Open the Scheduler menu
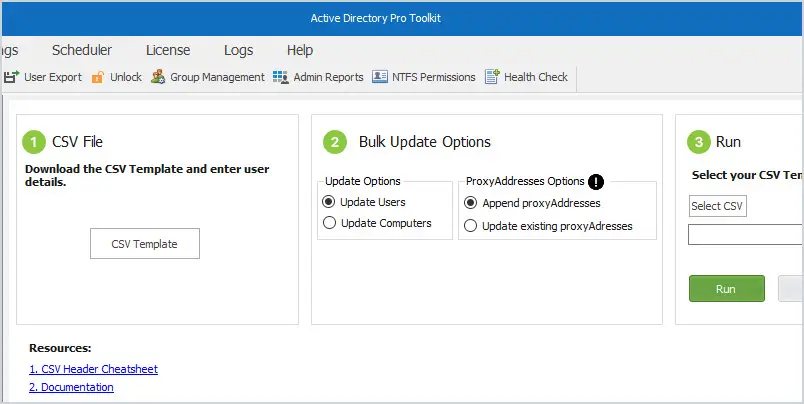The image size is (804, 404). tap(82, 50)
